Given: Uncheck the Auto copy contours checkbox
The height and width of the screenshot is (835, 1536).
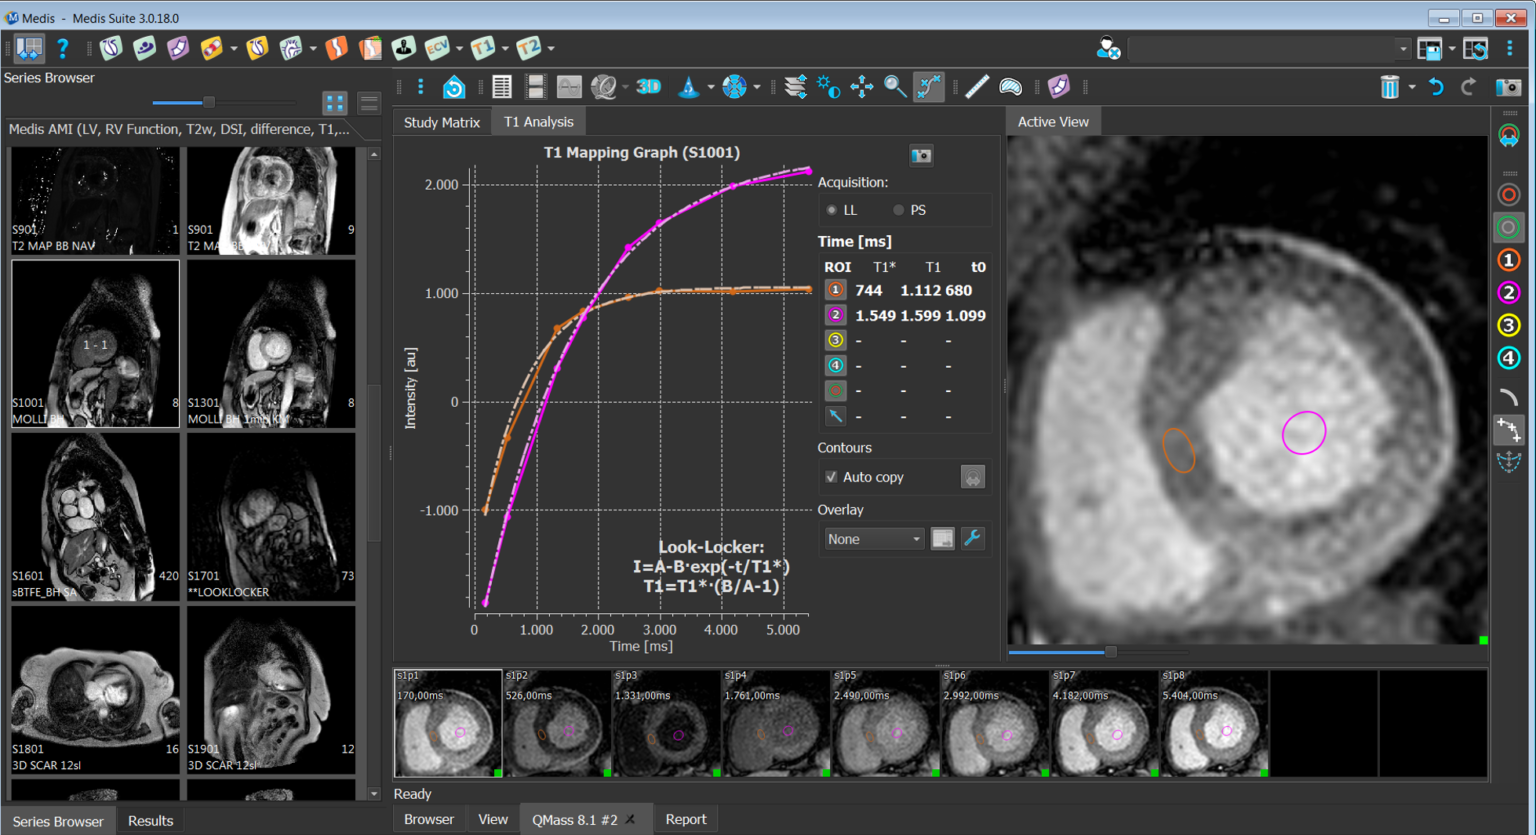Looking at the screenshot, I should [x=831, y=477].
